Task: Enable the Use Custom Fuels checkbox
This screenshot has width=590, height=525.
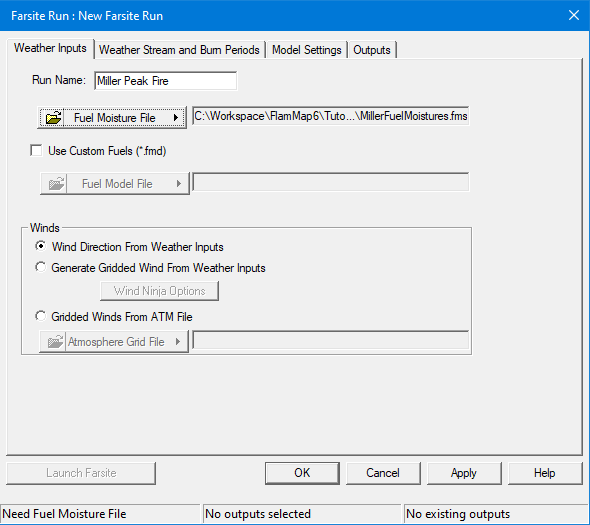Action: (x=36, y=151)
